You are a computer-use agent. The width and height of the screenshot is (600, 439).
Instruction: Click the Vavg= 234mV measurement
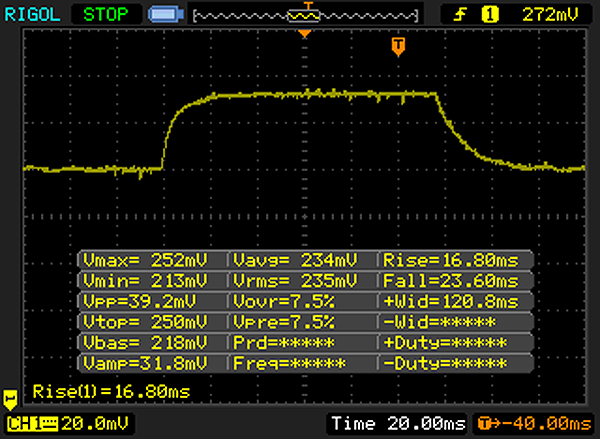[295, 261]
